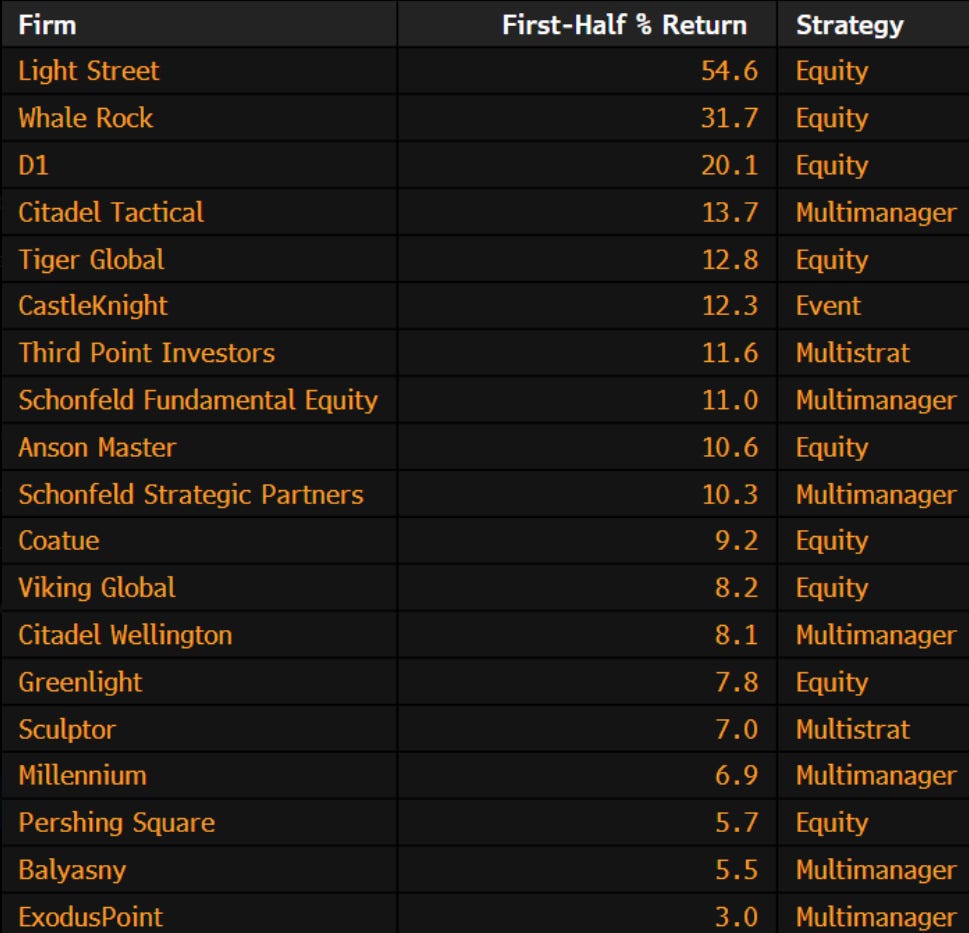
Task: Click Equity strategy in Light Street row
Action: 832,72
